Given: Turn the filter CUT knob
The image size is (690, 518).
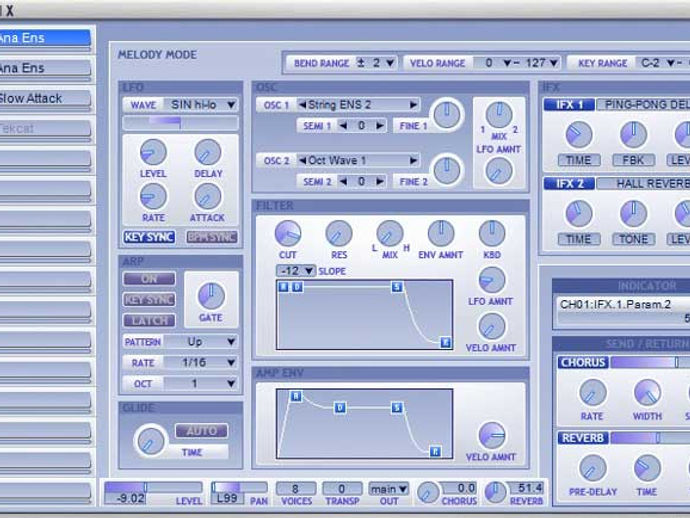Looking at the screenshot, I should pyautogui.click(x=288, y=233).
